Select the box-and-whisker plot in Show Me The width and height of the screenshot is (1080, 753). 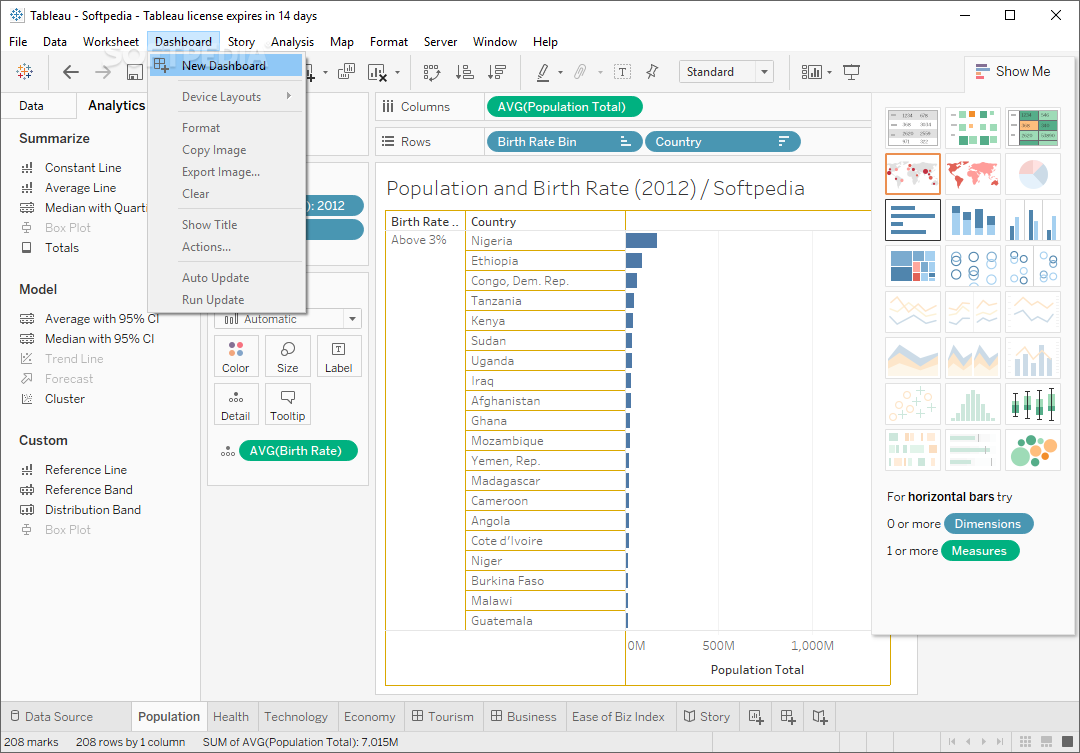coord(1032,404)
